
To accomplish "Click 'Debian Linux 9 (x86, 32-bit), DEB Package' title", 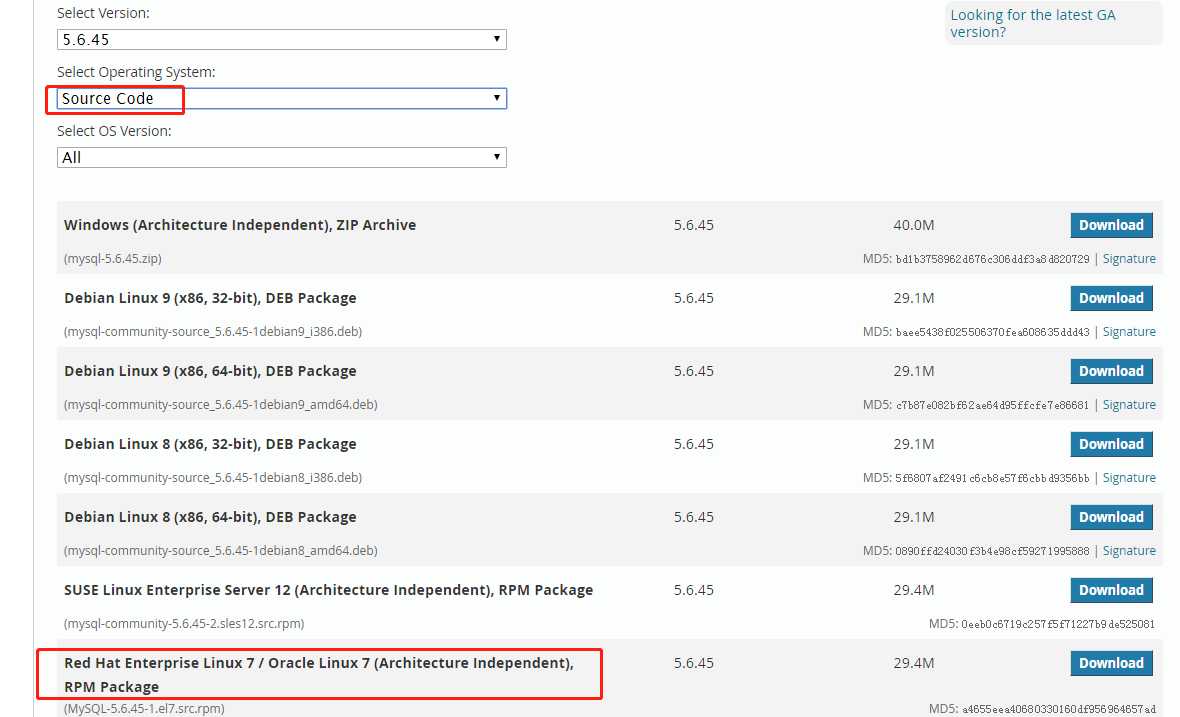I will coord(210,298).
